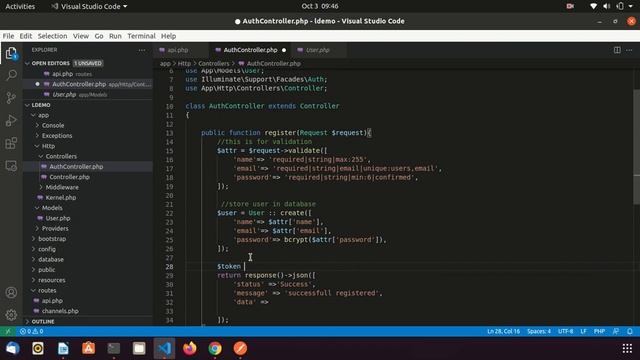Image resolution: width=640 pixels, height=360 pixels.
Task: Open Google Chrome from the dock
Action: 215,348
